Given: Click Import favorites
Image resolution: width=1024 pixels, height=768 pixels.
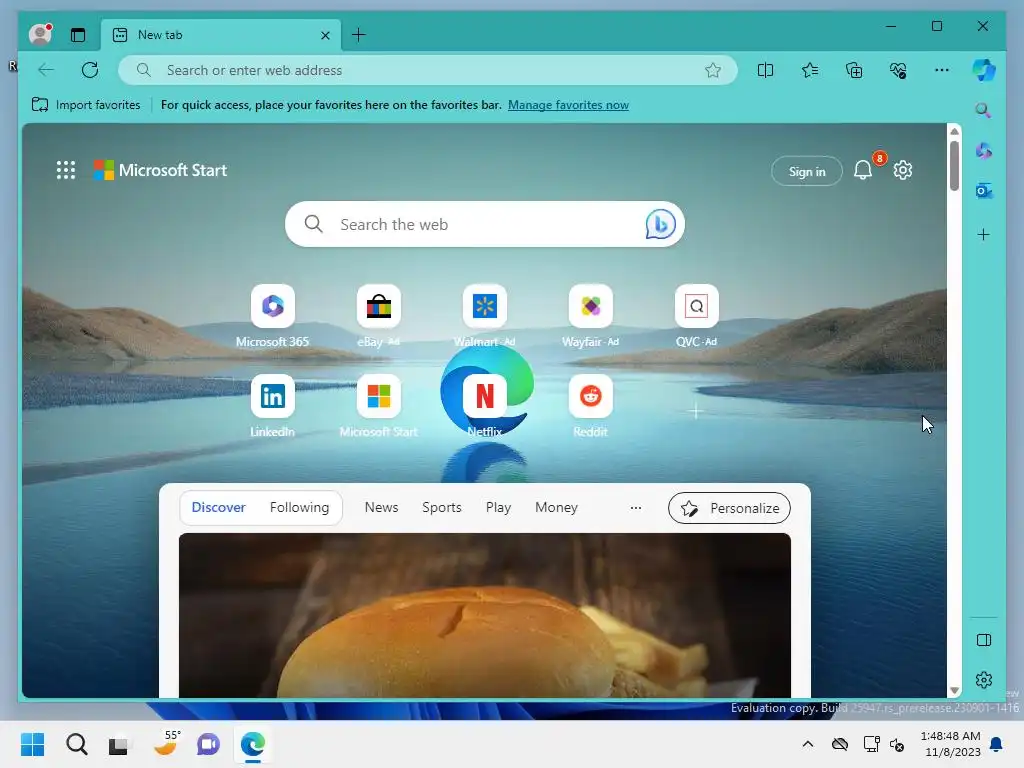Looking at the screenshot, I should [86, 105].
